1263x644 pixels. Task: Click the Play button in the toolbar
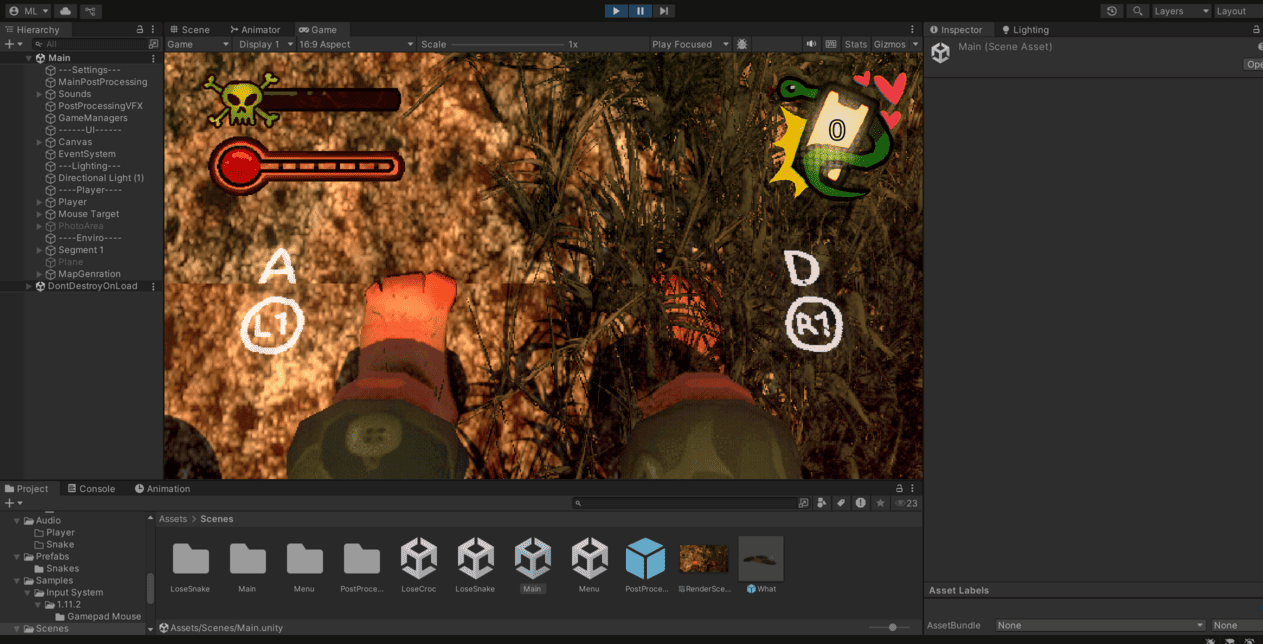coord(616,11)
